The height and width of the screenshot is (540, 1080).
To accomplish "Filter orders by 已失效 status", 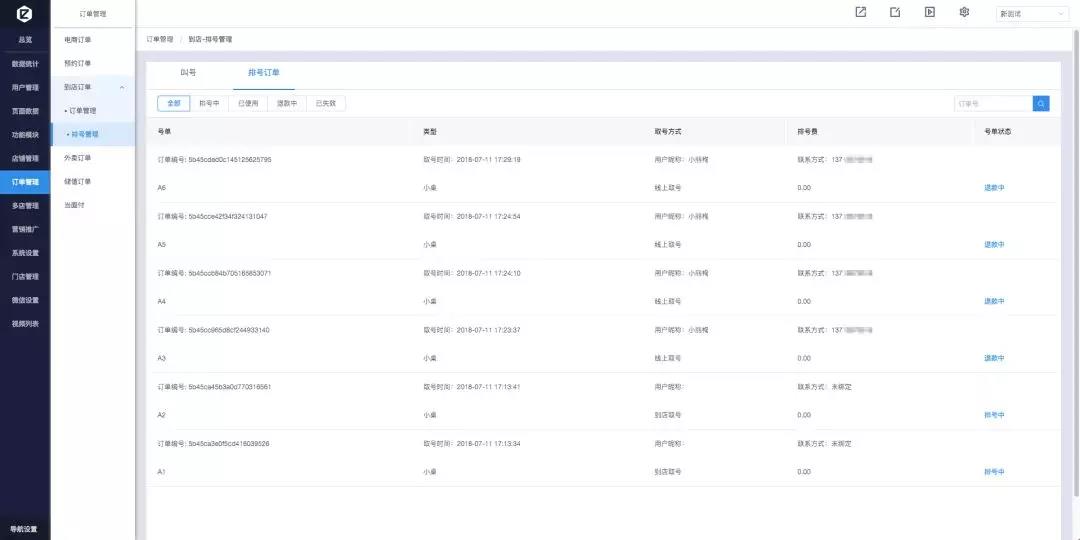I will [326, 103].
